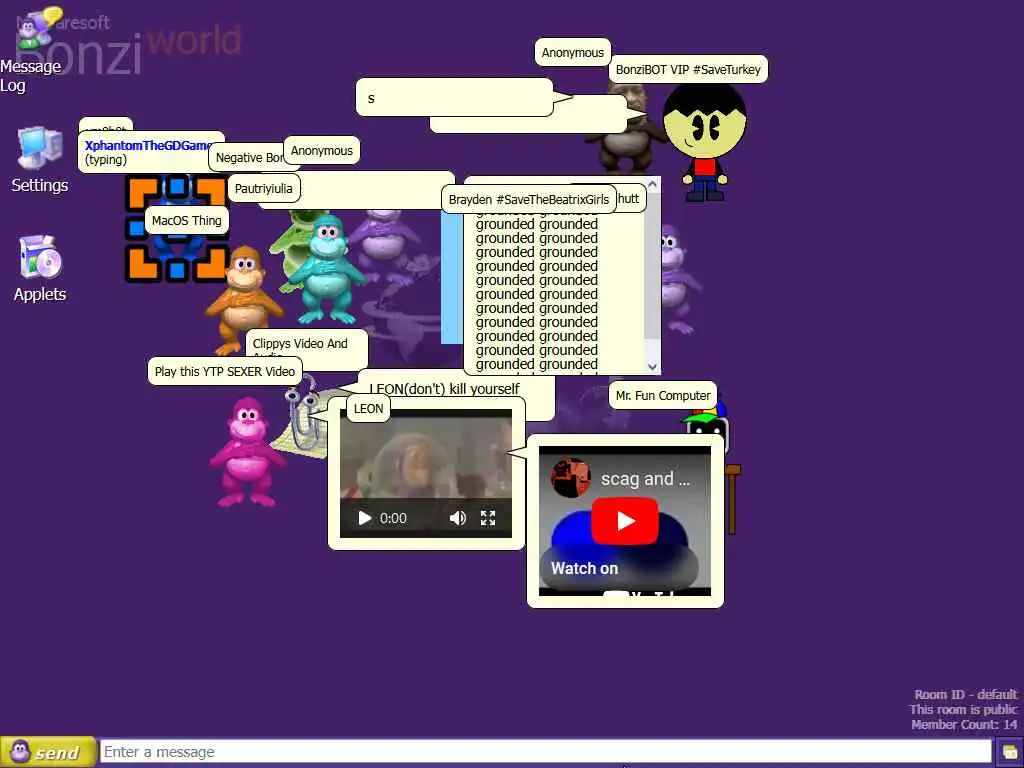Image resolution: width=1024 pixels, height=768 pixels.
Task: Open the 'scag and ...' video title
Action: [x=645, y=479]
